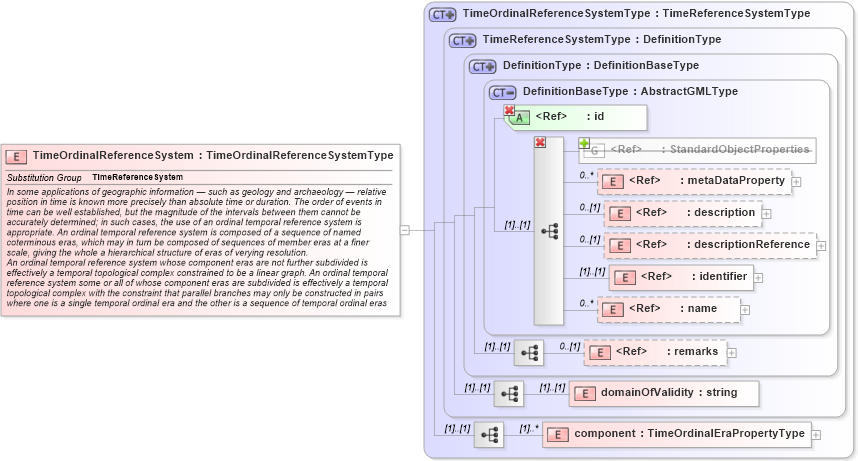
Task: Click the E icon of identifier element
Action: click(x=625, y=278)
